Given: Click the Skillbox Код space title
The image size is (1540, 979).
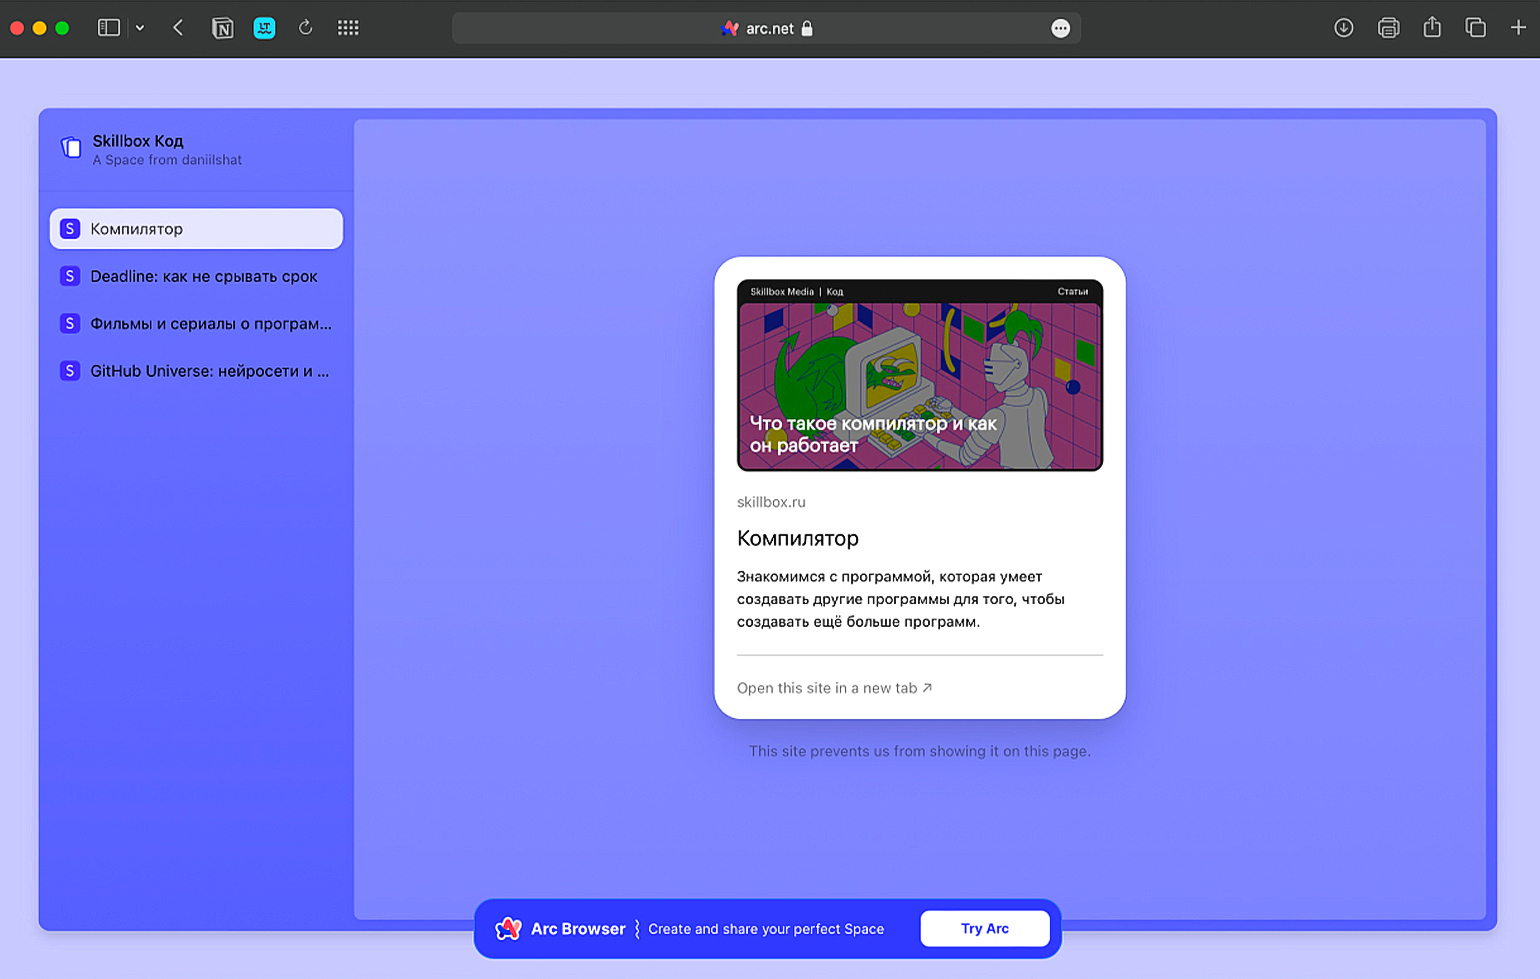Looking at the screenshot, I should pyautogui.click(x=138, y=141).
